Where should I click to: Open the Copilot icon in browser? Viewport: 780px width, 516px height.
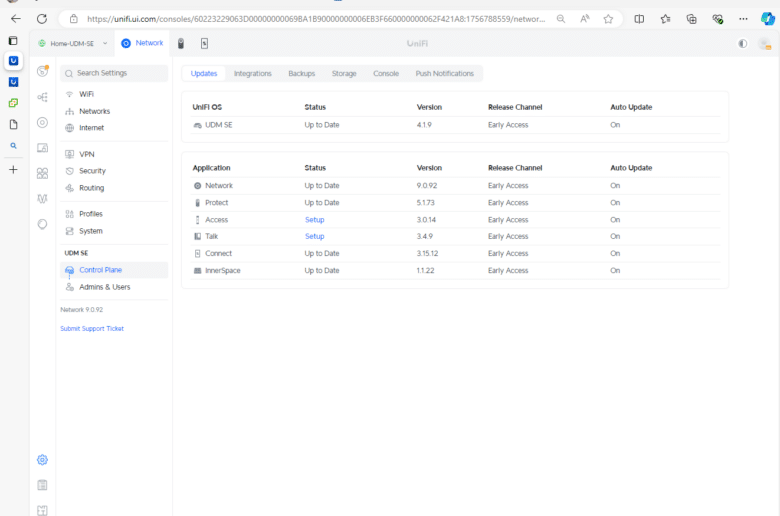(x=768, y=19)
